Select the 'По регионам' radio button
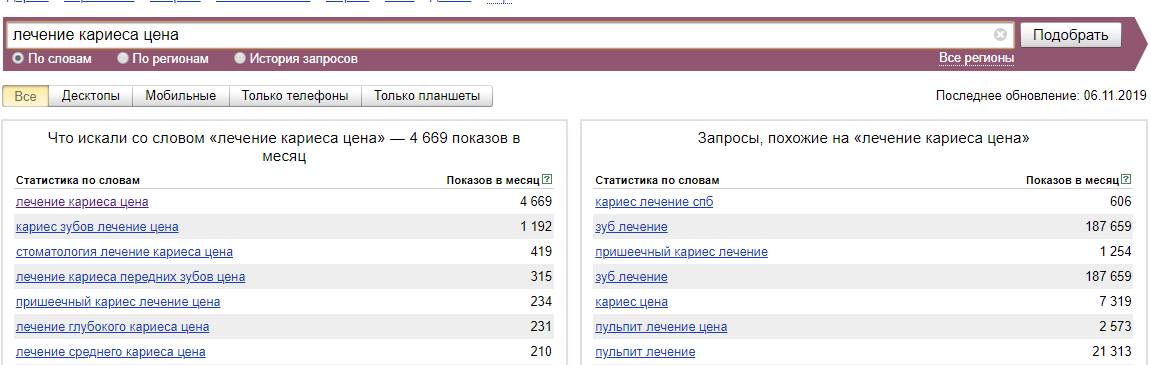Image resolution: width=1151 pixels, height=365 pixels. tap(123, 58)
